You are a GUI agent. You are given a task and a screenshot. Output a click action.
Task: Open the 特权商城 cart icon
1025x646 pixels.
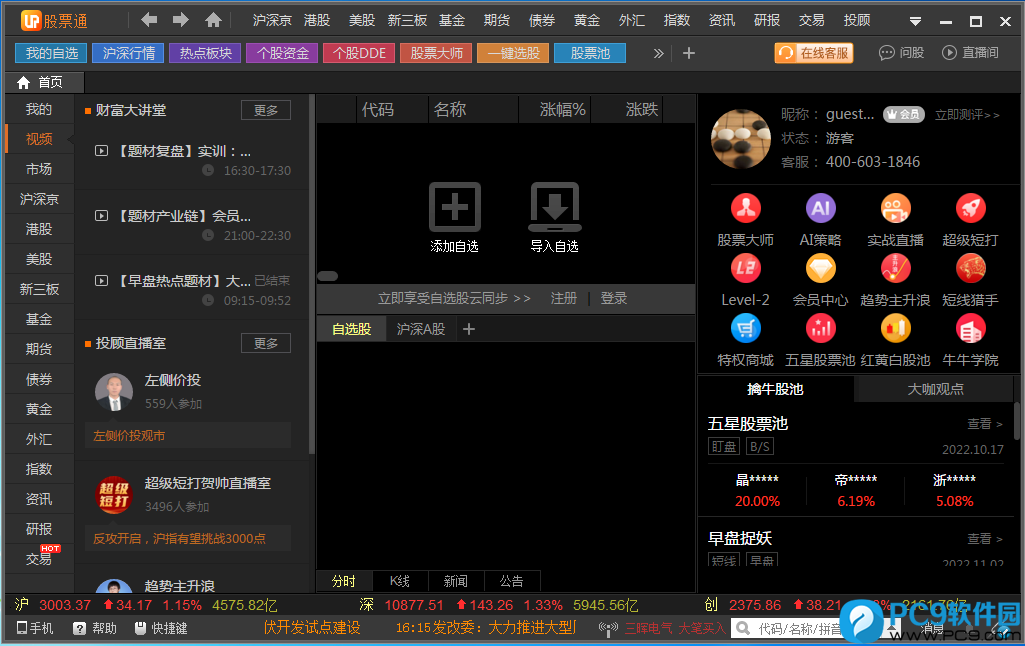click(x=746, y=328)
